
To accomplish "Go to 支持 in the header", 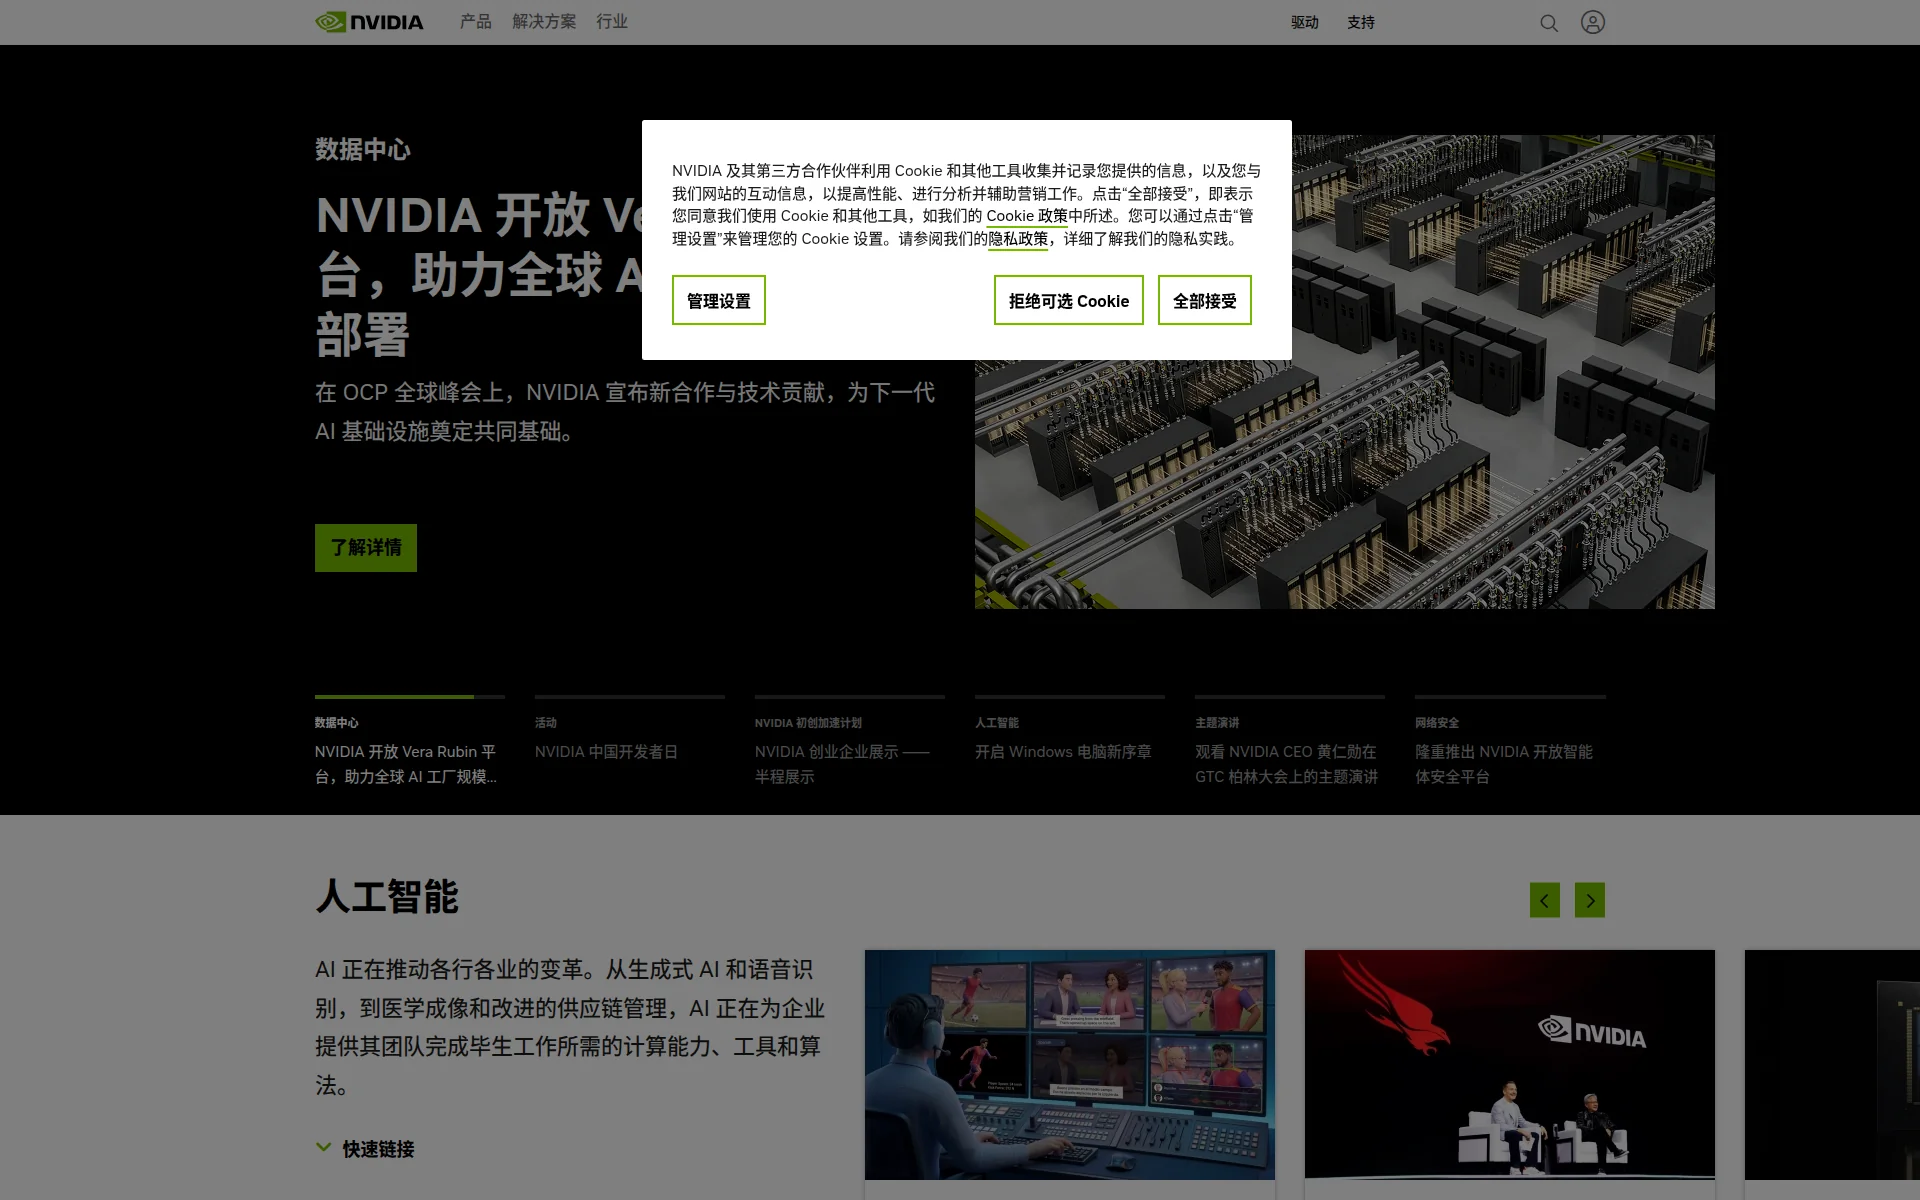I will click(x=1361, y=22).
